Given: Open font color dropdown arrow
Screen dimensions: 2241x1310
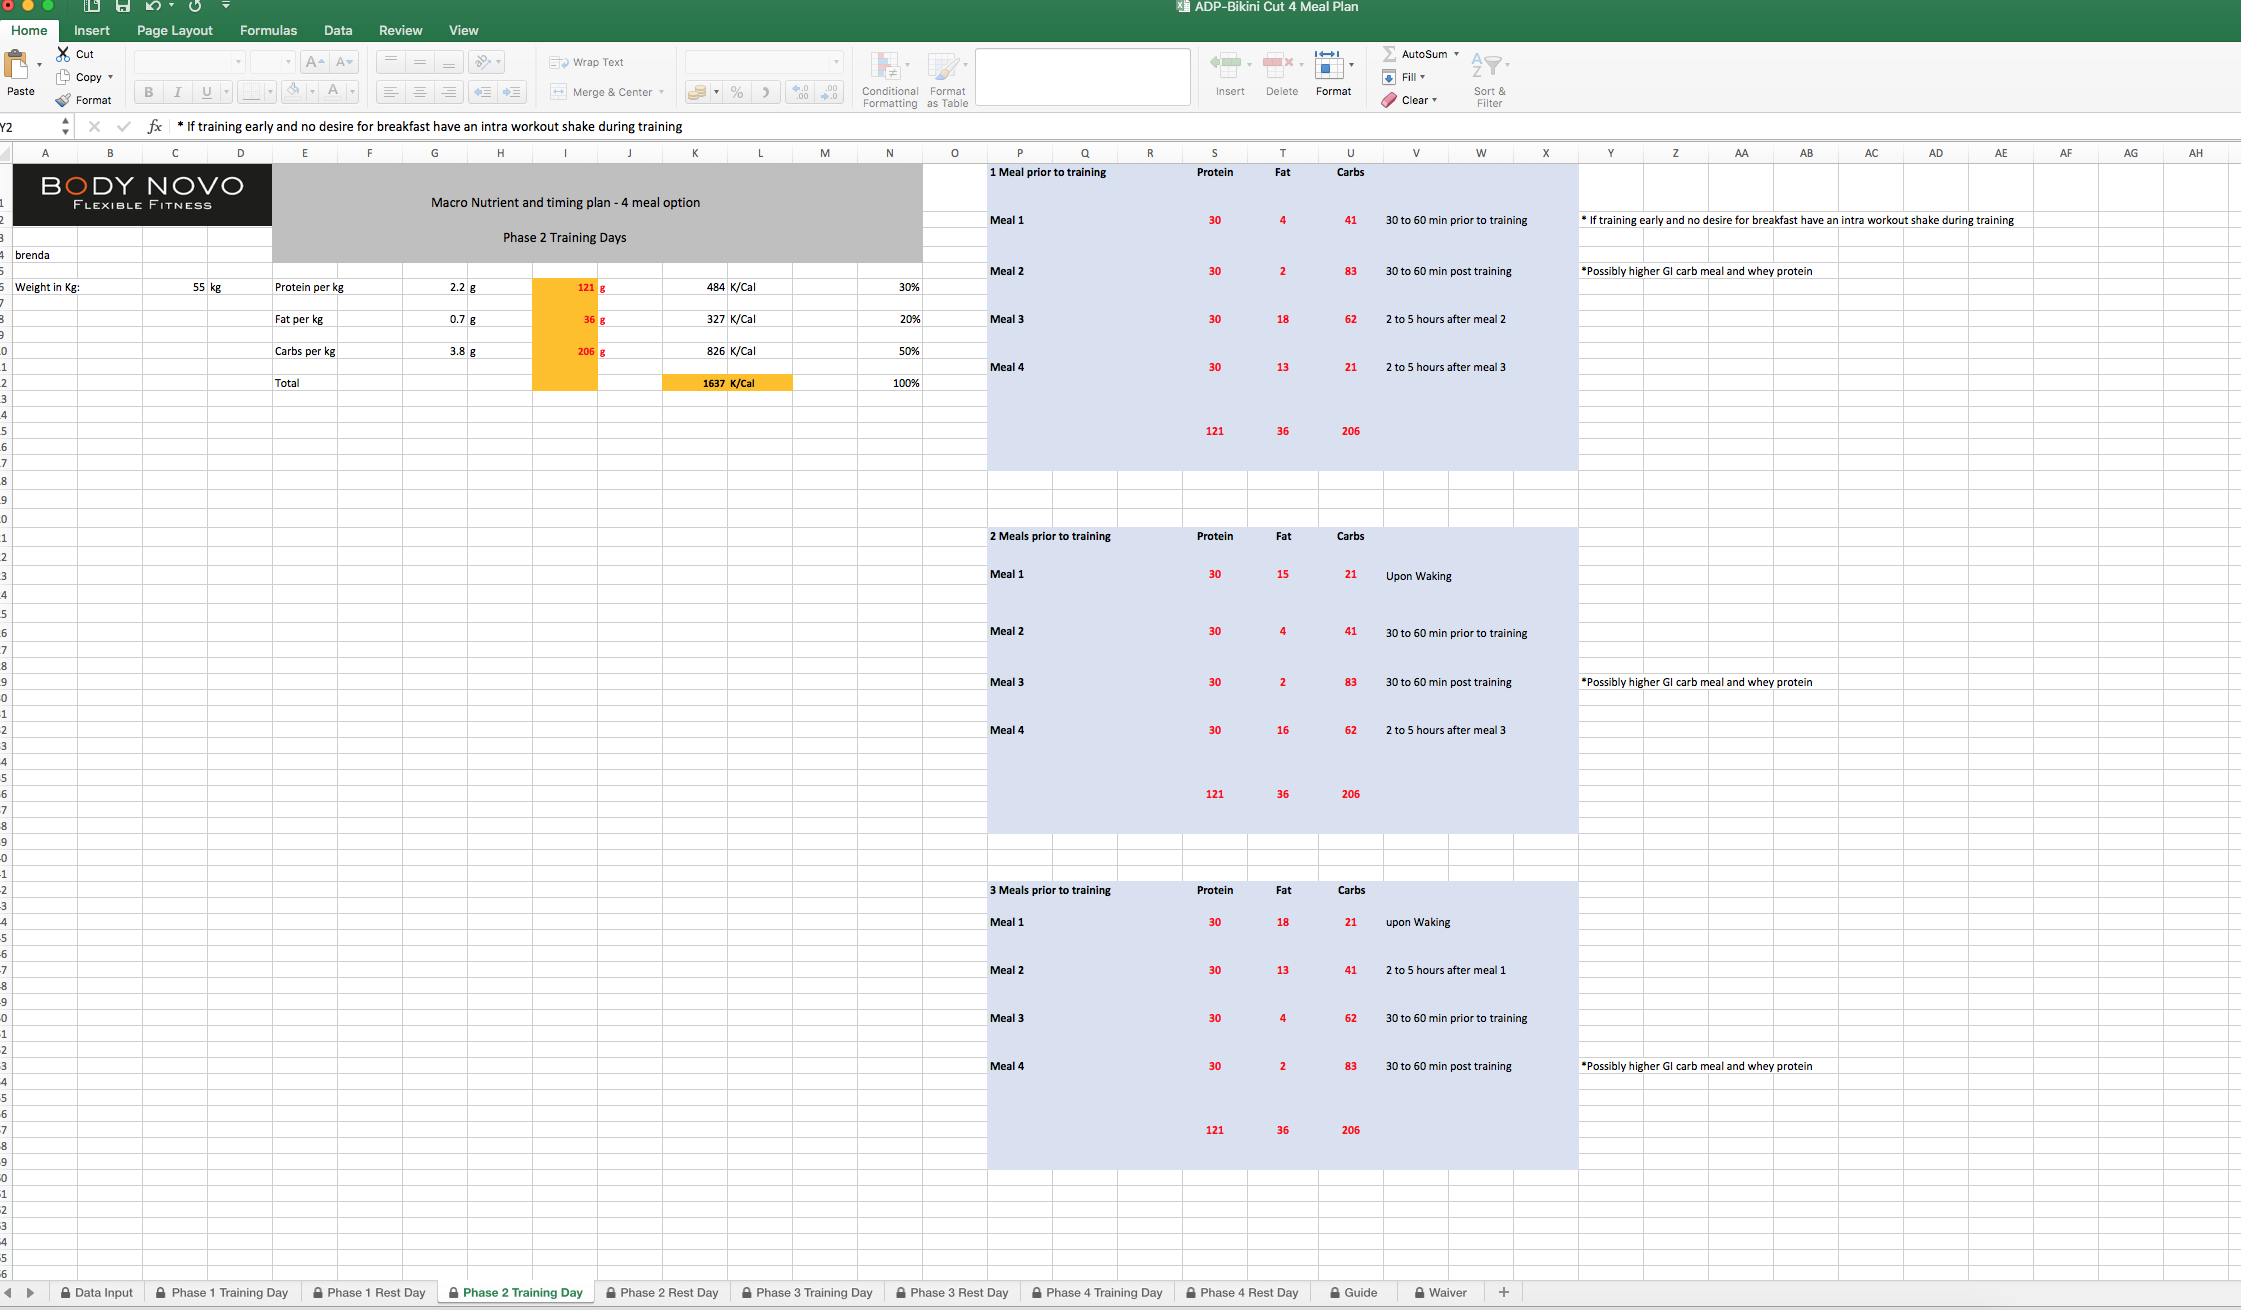Looking at the screenshot, I should 352,92.
